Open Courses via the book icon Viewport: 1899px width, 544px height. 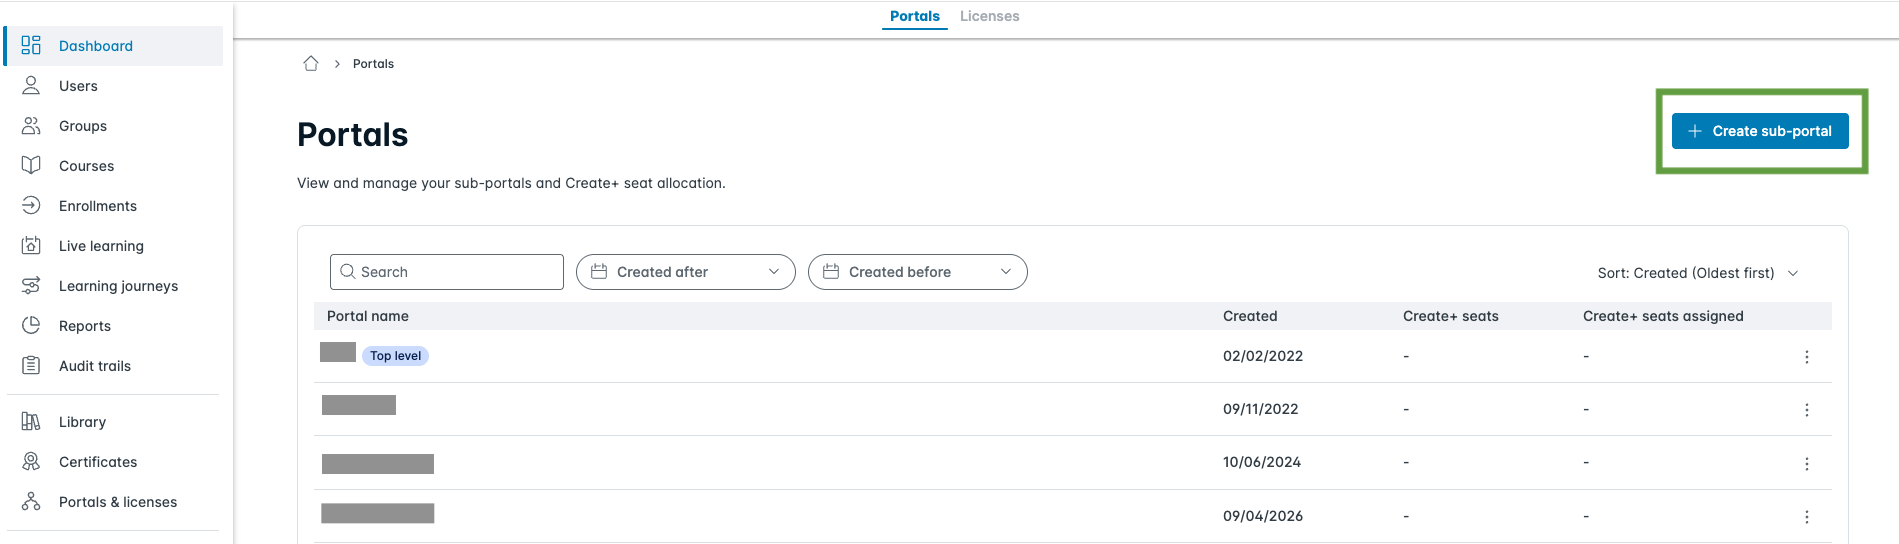click(x=31, y=166)
